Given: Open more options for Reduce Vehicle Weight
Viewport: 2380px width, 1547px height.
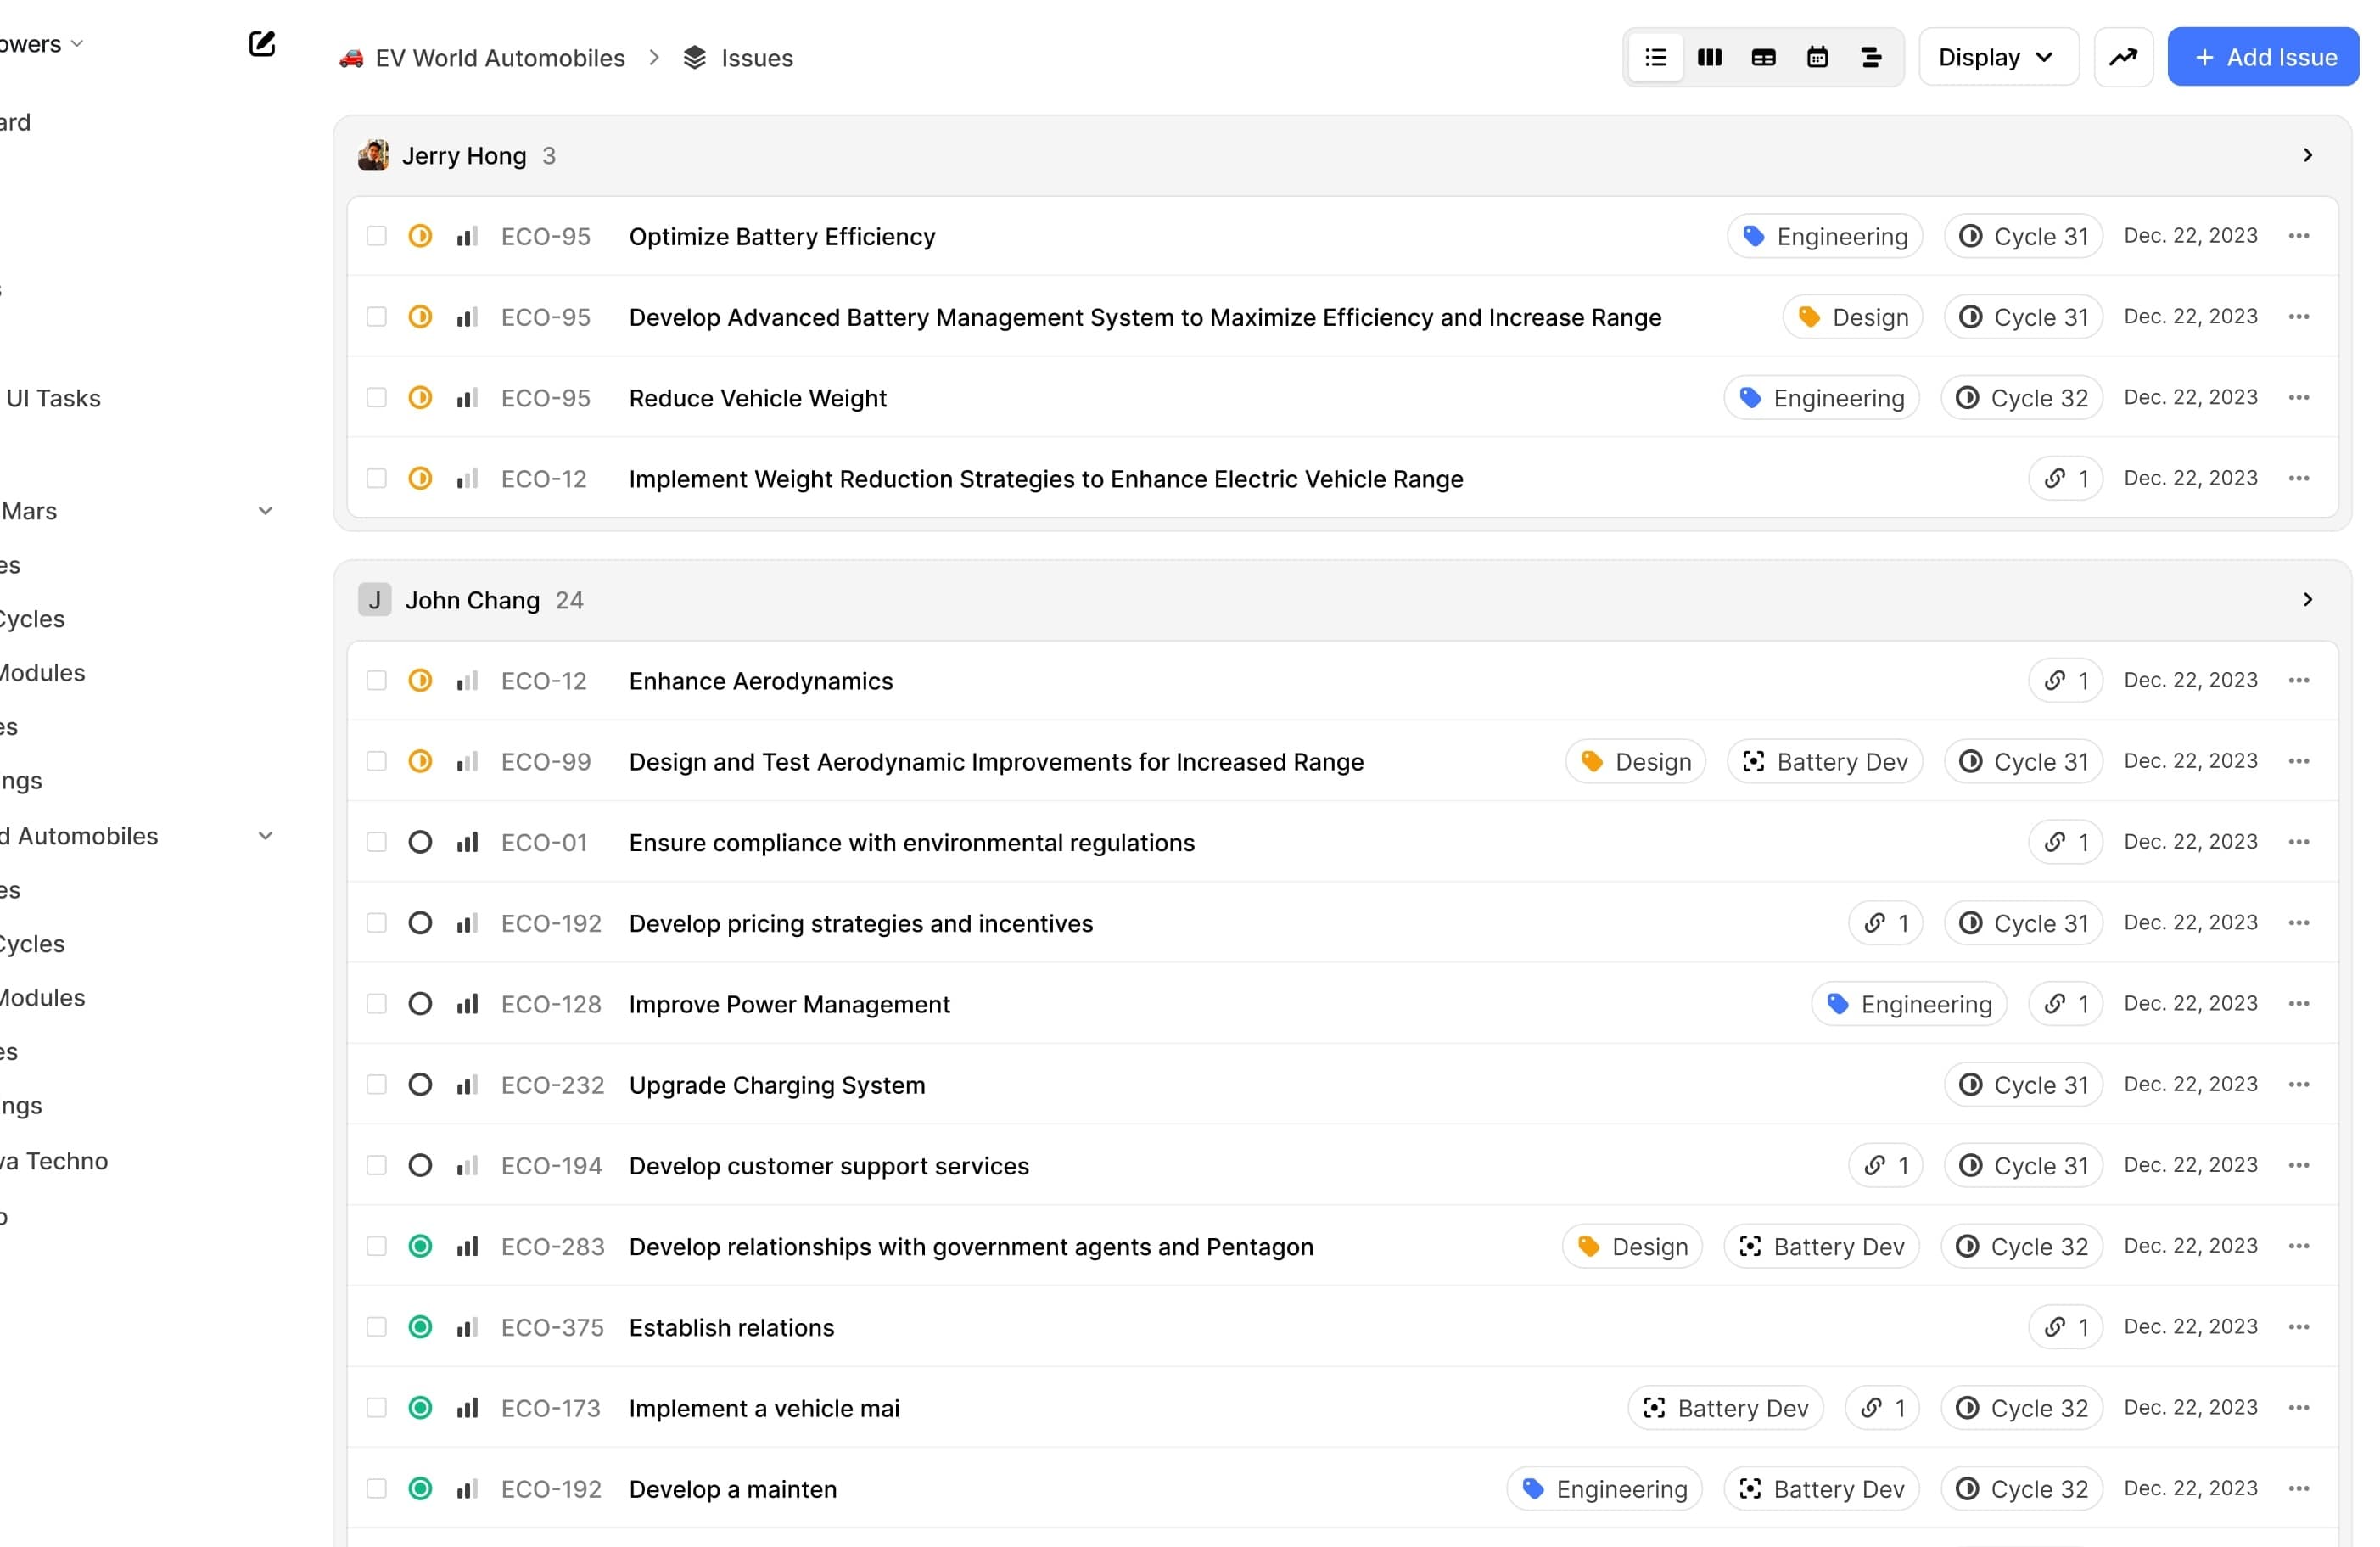Looking at the screenshot, I should 2299,398.
